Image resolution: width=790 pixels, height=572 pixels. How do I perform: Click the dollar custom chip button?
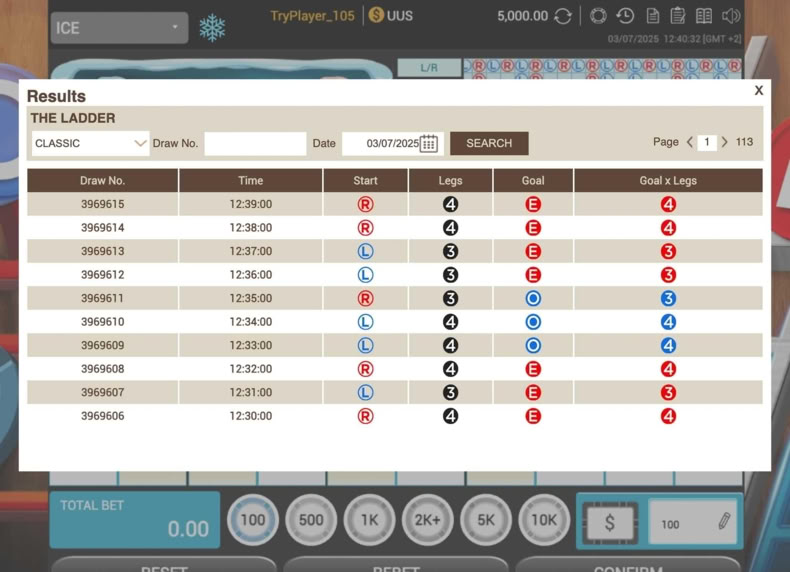(x=610, y=522)
